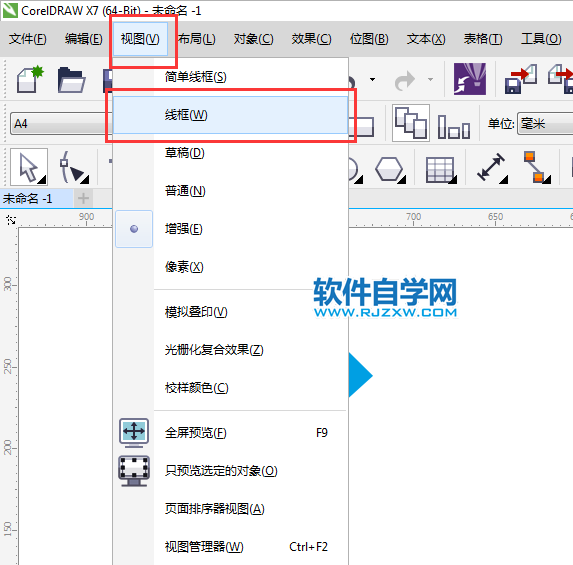Select the Parallel Dimension tool

pyautogui.click(x=492, y=167)
